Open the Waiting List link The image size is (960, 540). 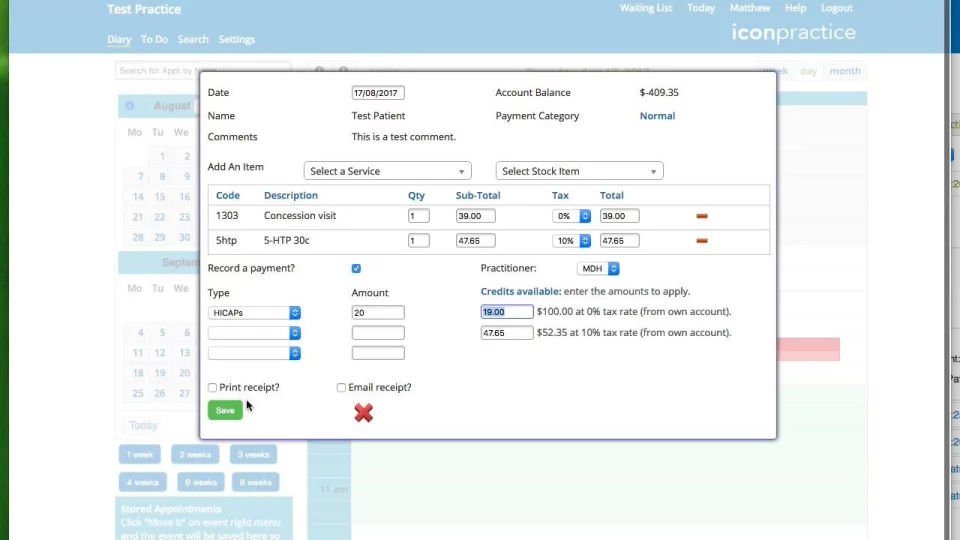click(646, 8)
